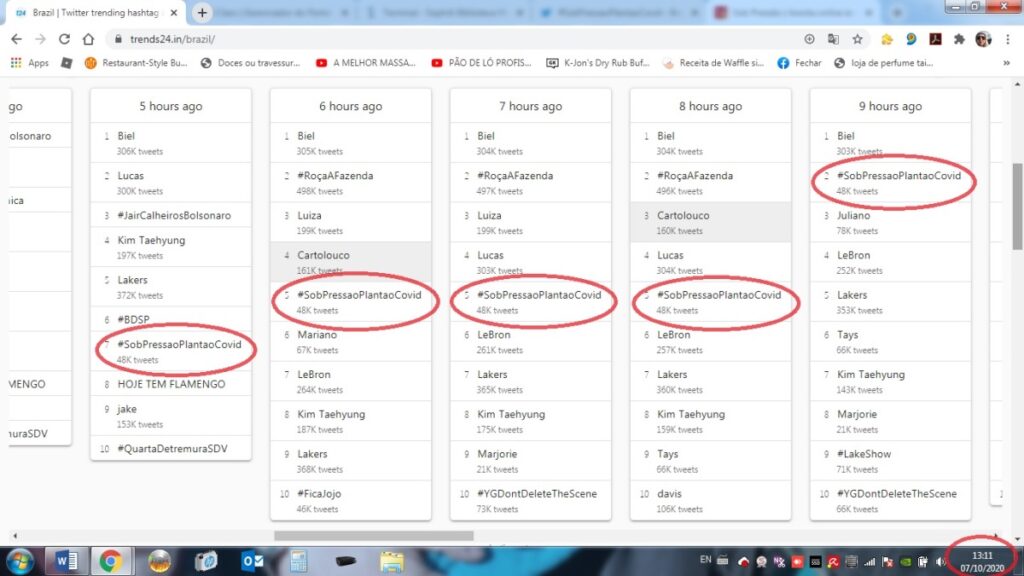
Task: Open K-Jon's Dry Rub Buf... bookmark
Action: pyautogui.click(x=598, y=63)
